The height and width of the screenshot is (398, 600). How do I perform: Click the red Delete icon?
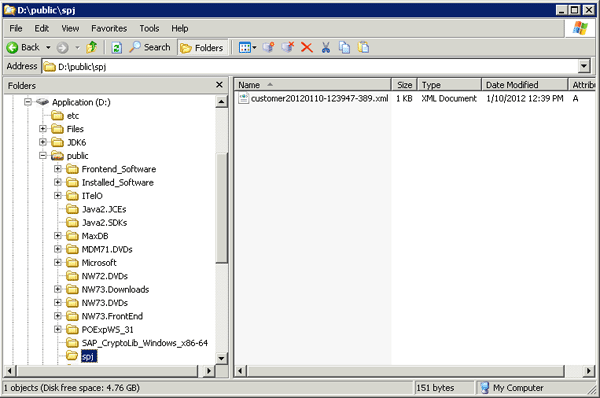(307, 47)
